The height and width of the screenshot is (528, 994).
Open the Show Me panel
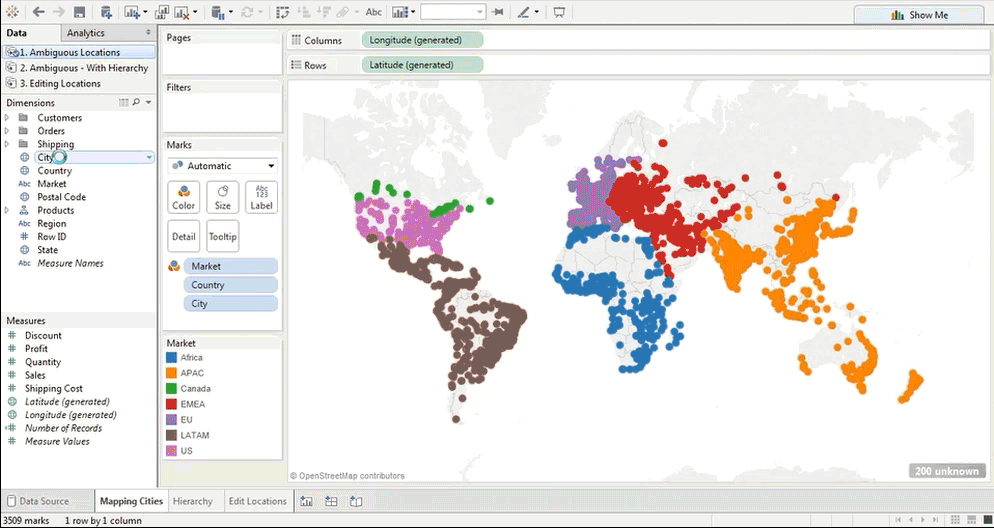pos(918,15)
